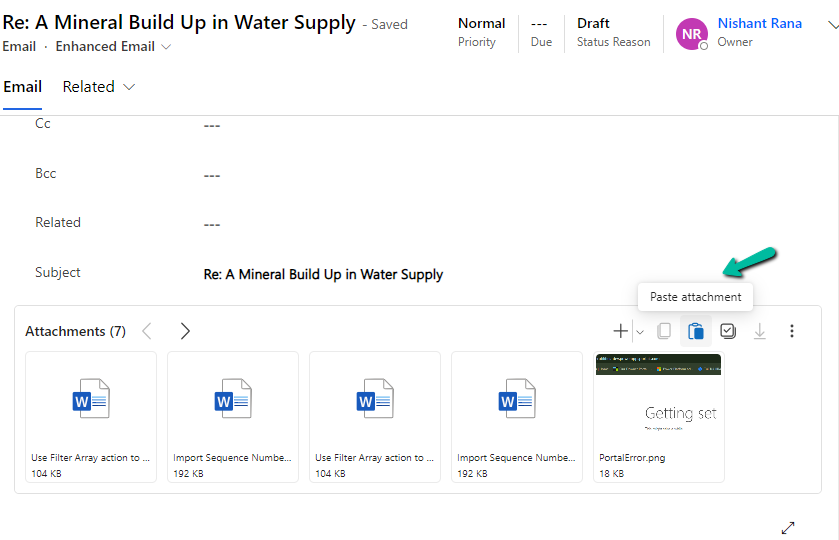The height and width of the screenshot is (540, 839).
Task: Click the expand editor diagonal arrows icon
Action: tap(788, 528)
